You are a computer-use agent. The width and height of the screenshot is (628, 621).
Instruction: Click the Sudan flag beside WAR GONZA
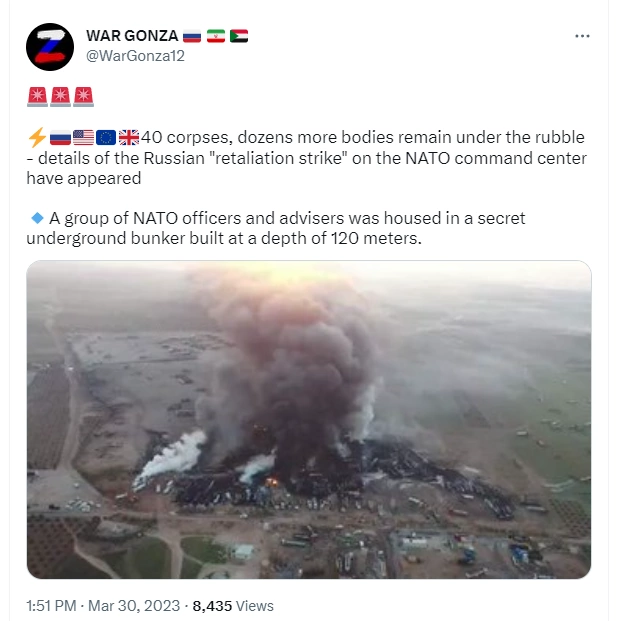coord(239,36)
